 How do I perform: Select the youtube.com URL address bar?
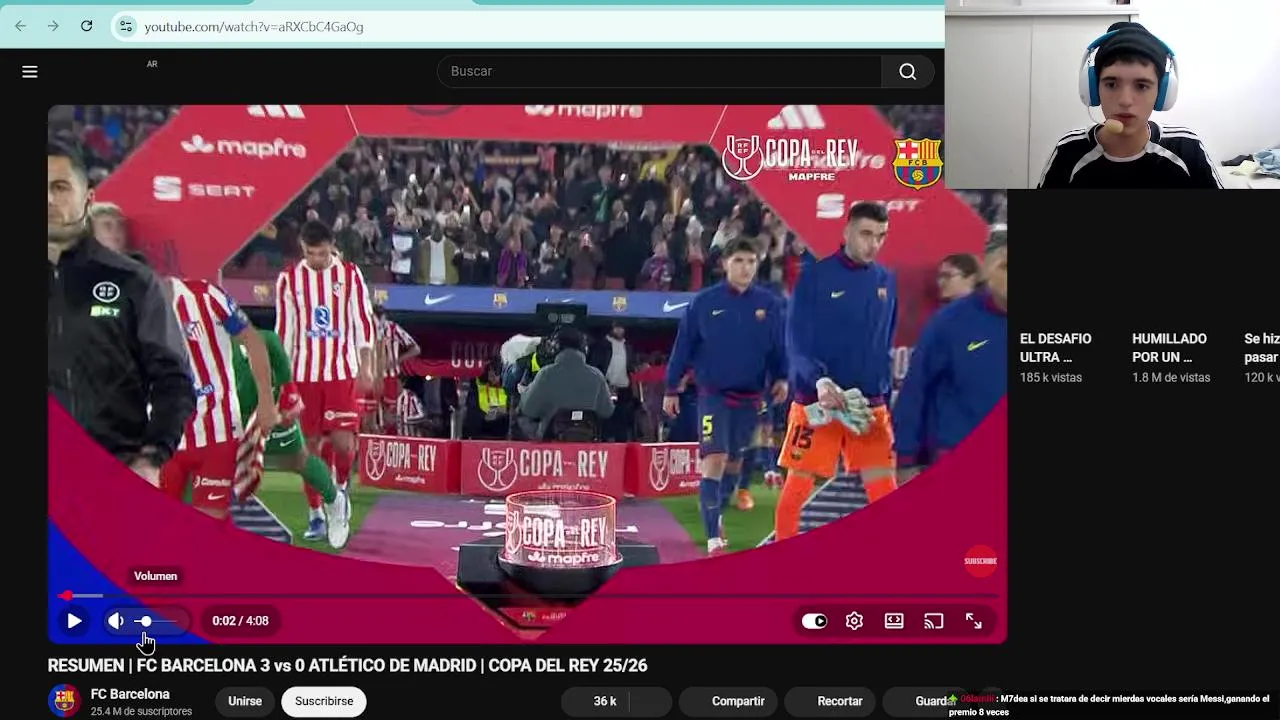point(254,27)
